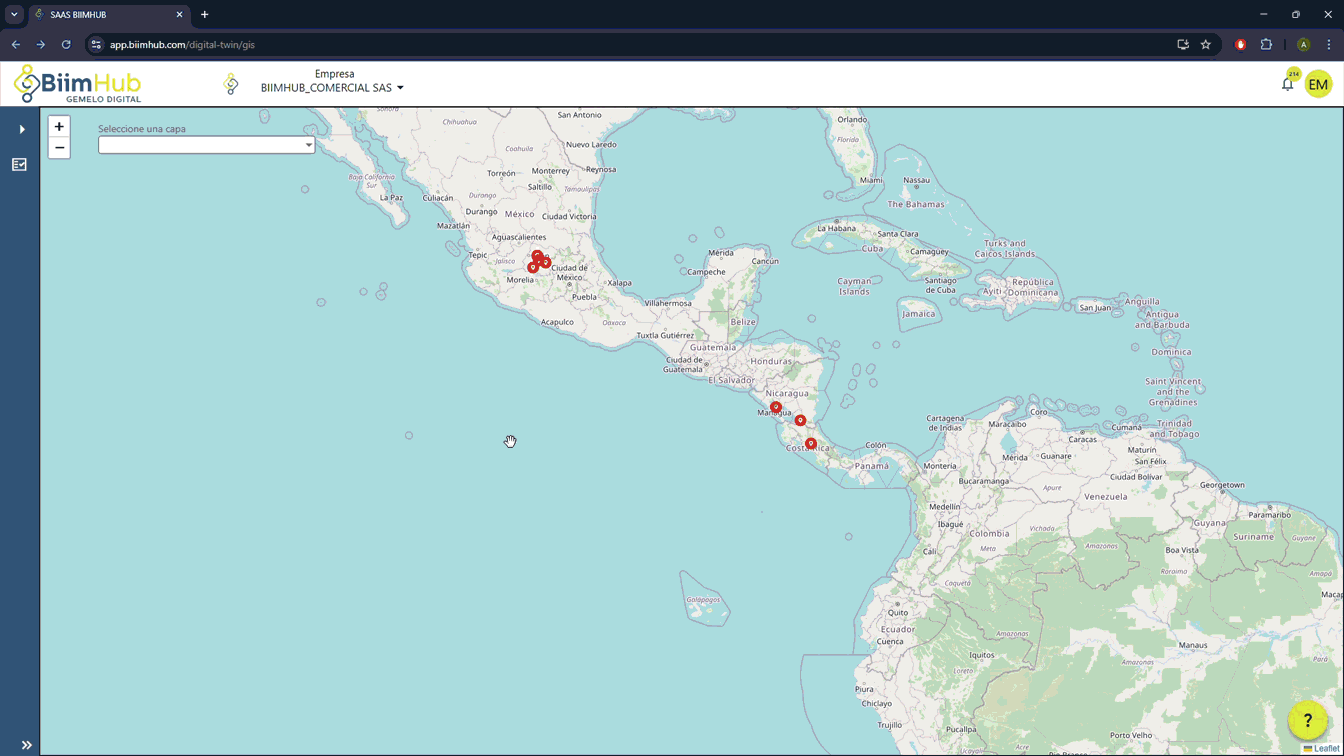This screenshot has height=756, width=1344.
Task: Click the checklist icon in left sidebar
Action: (19, 165)
